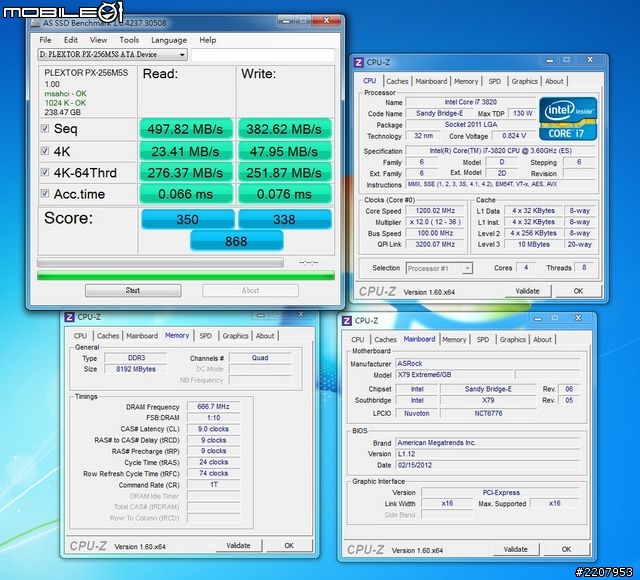Click the Code Name field Sandy Bridge-E
This screenshot has height=580, width=640.
[439, 113]
